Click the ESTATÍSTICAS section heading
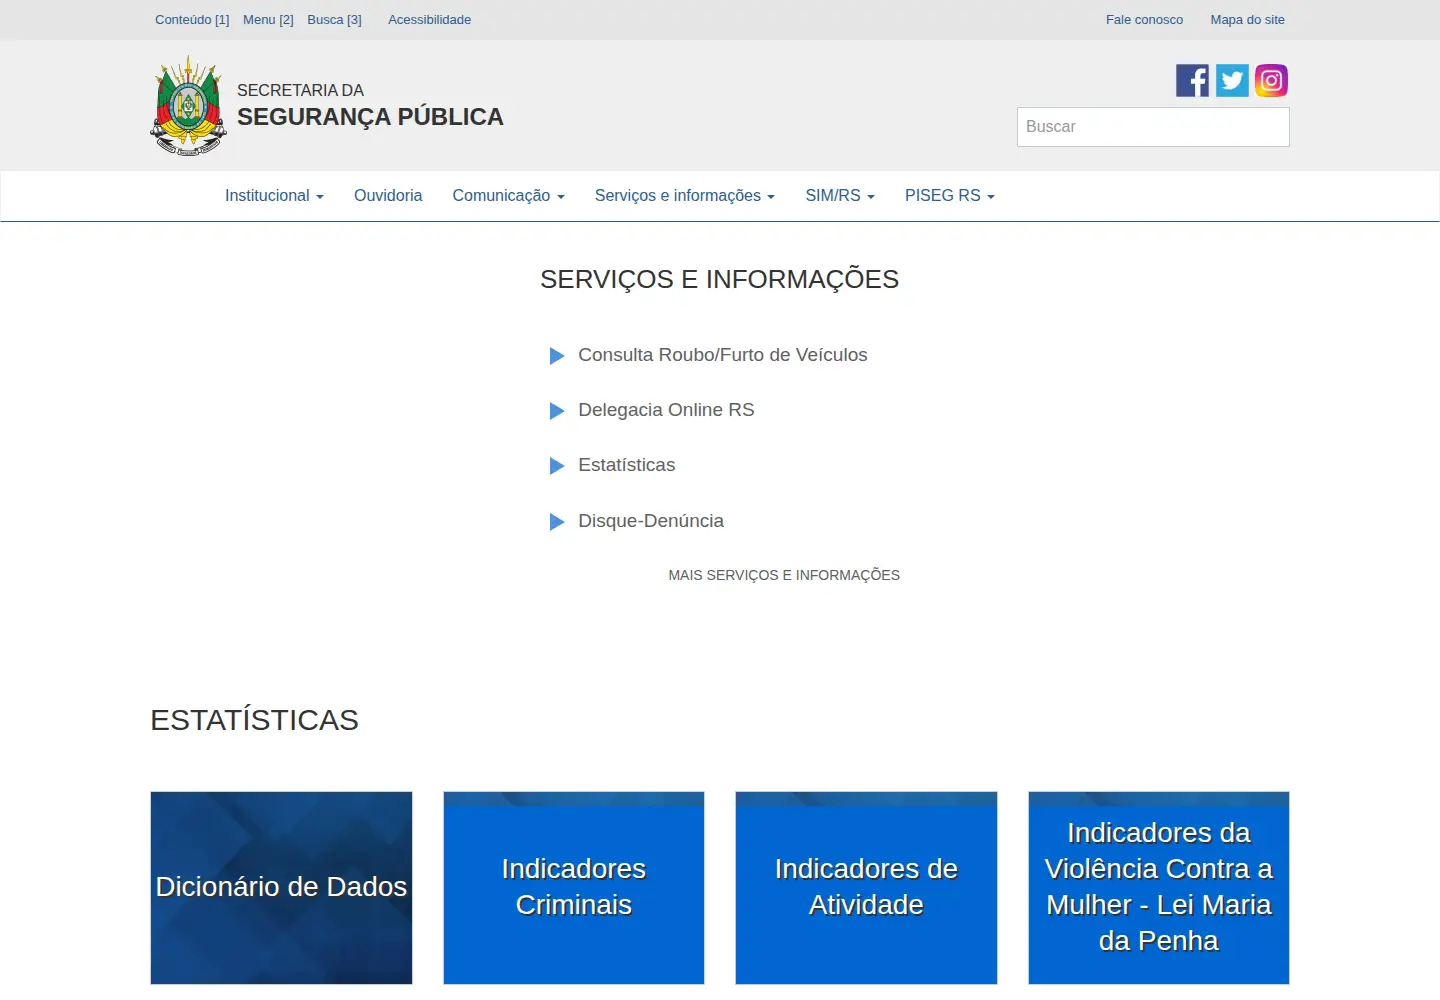 pos(254,720)
